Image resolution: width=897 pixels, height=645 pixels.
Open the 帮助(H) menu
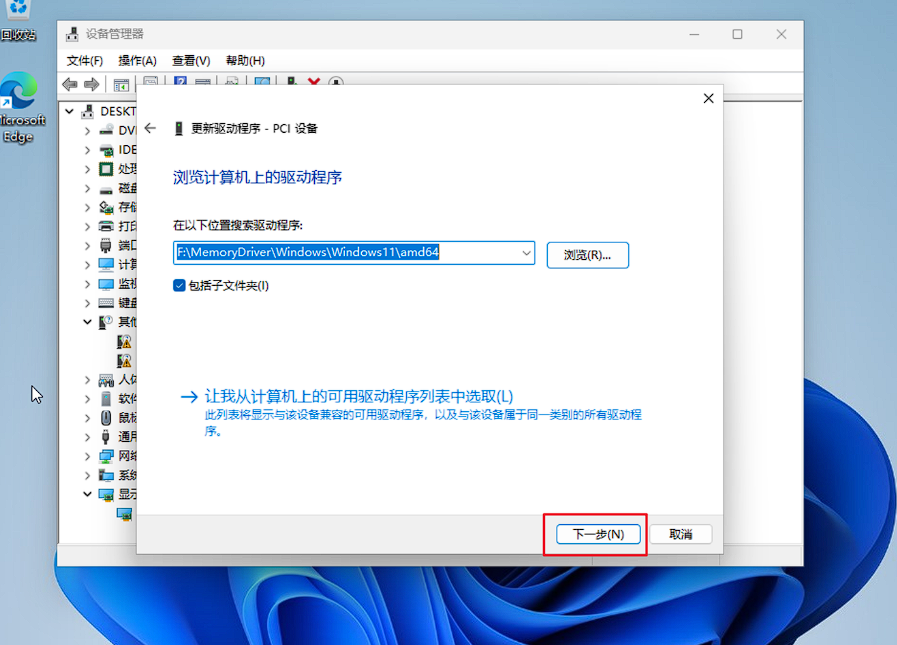tap(245, 61)
